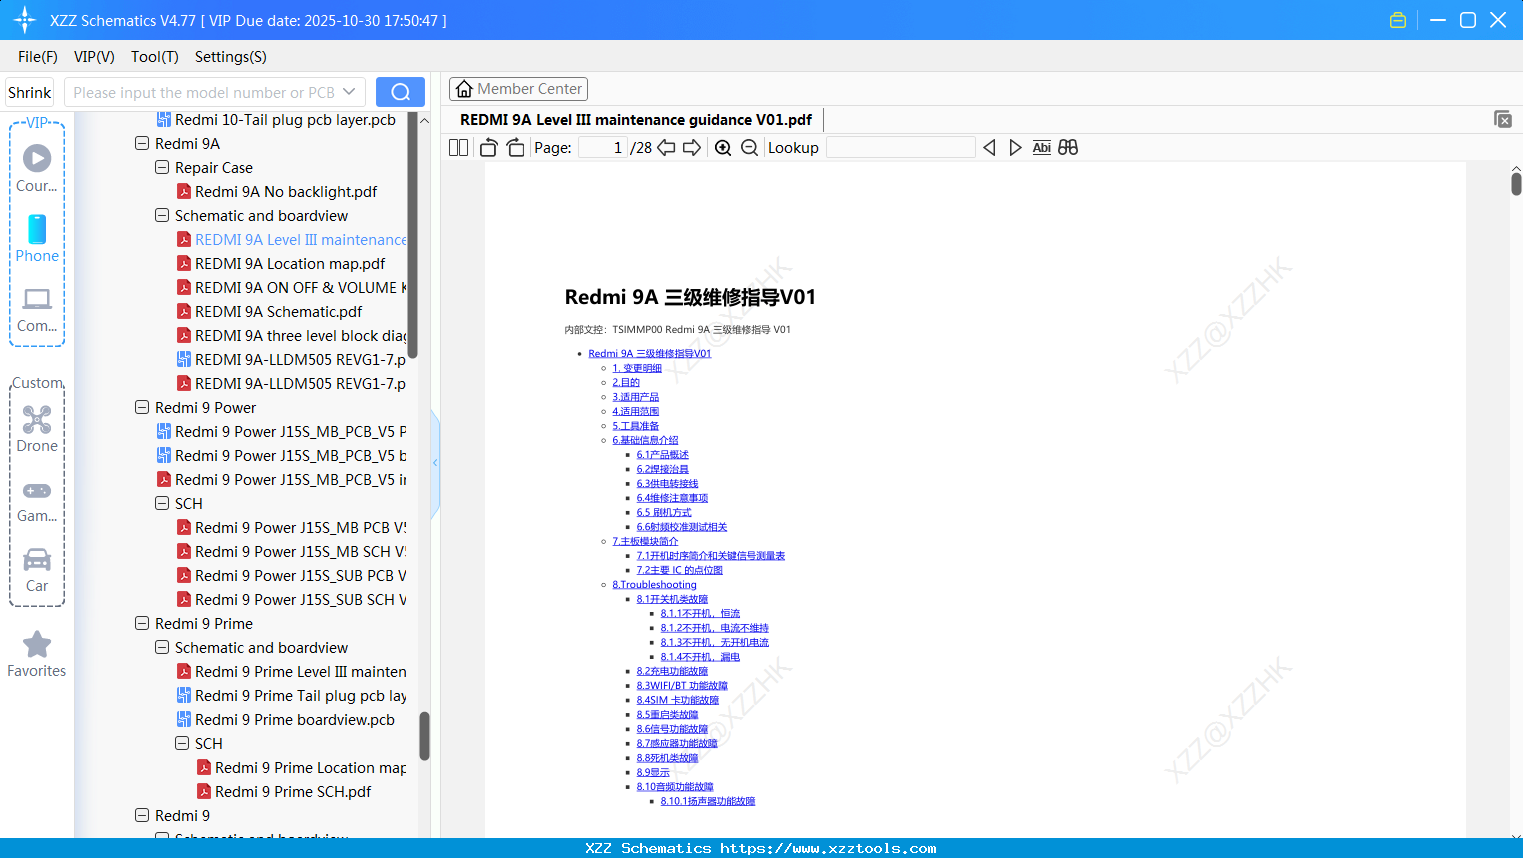Viewport: 1523px width, 858px height.
Task: Follow the 8.3WIFI/BT 功能故障 link
Action: coord(682,686)
